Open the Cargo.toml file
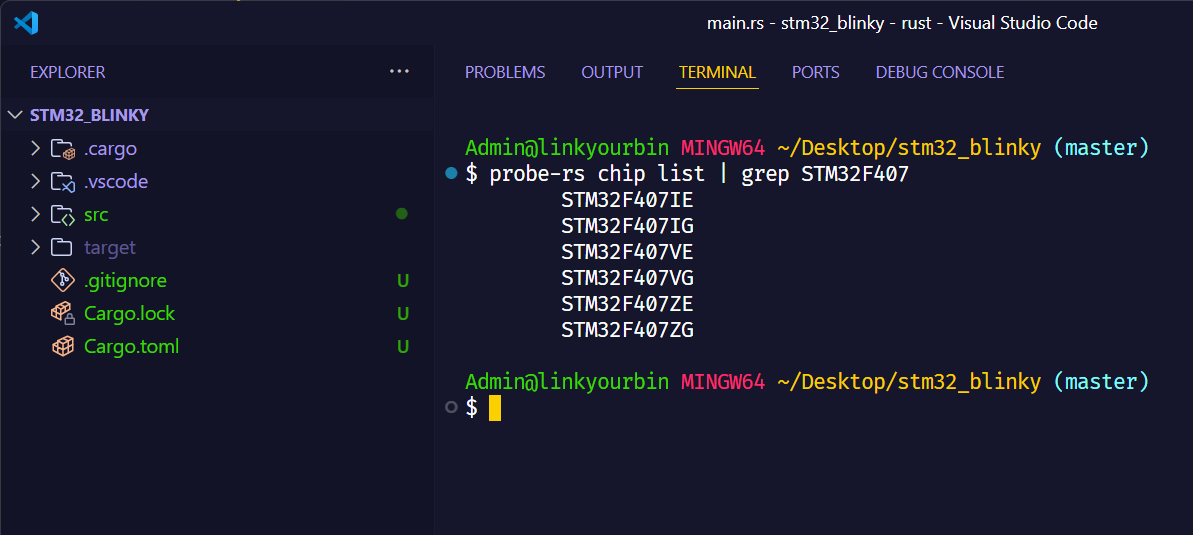Viewport: 1193px width, 535px height. point(131,347)
